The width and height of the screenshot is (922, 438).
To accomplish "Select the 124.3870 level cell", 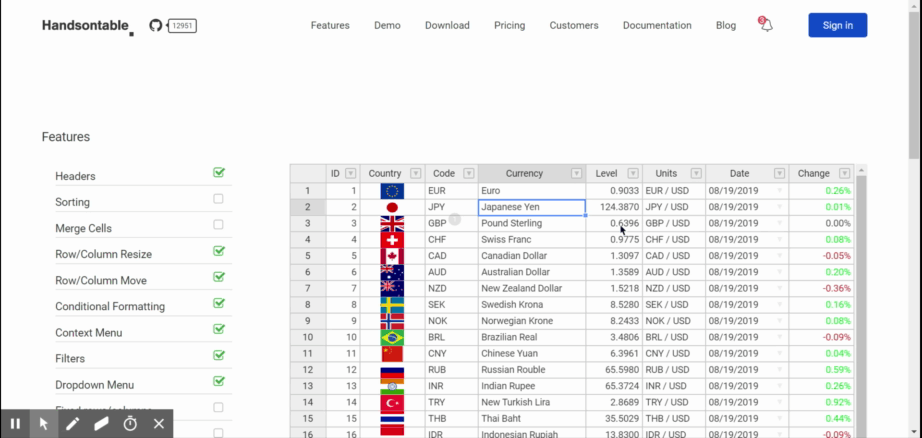I will (614, 207).
